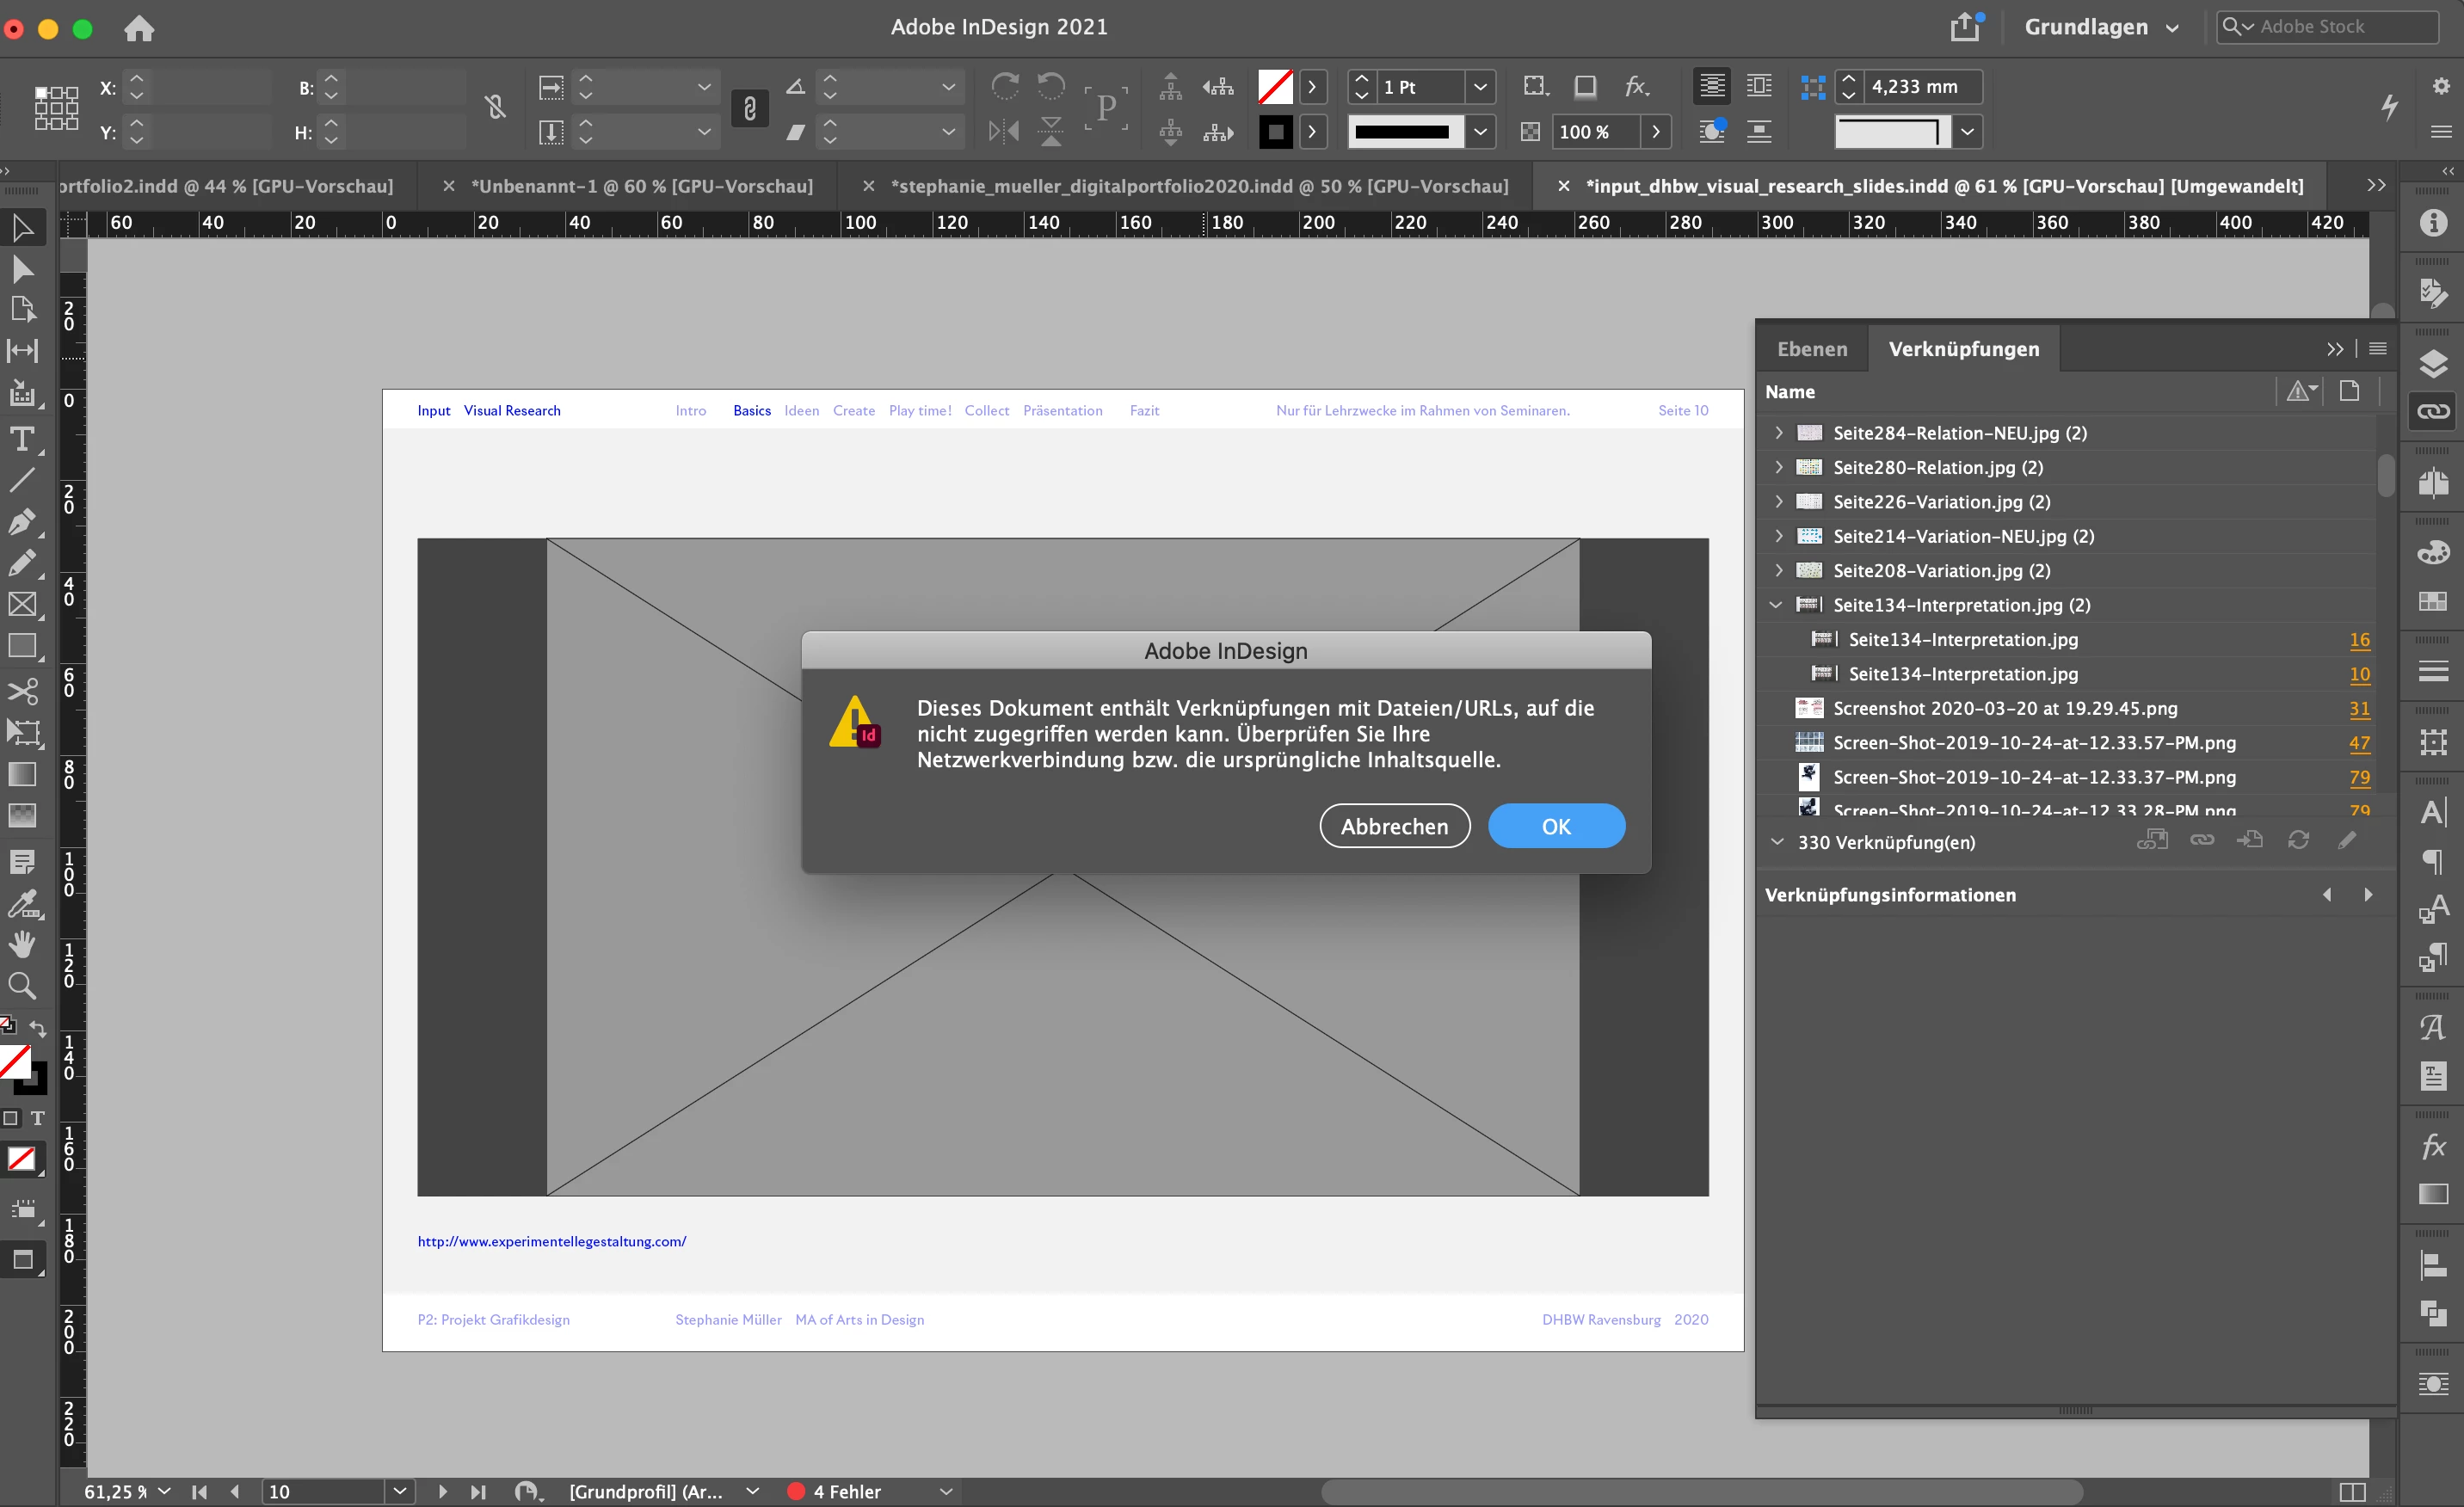2464x1507 pixels.
Task: Toggle Normal view mode at toolbar bottom
Action: 22,1260
